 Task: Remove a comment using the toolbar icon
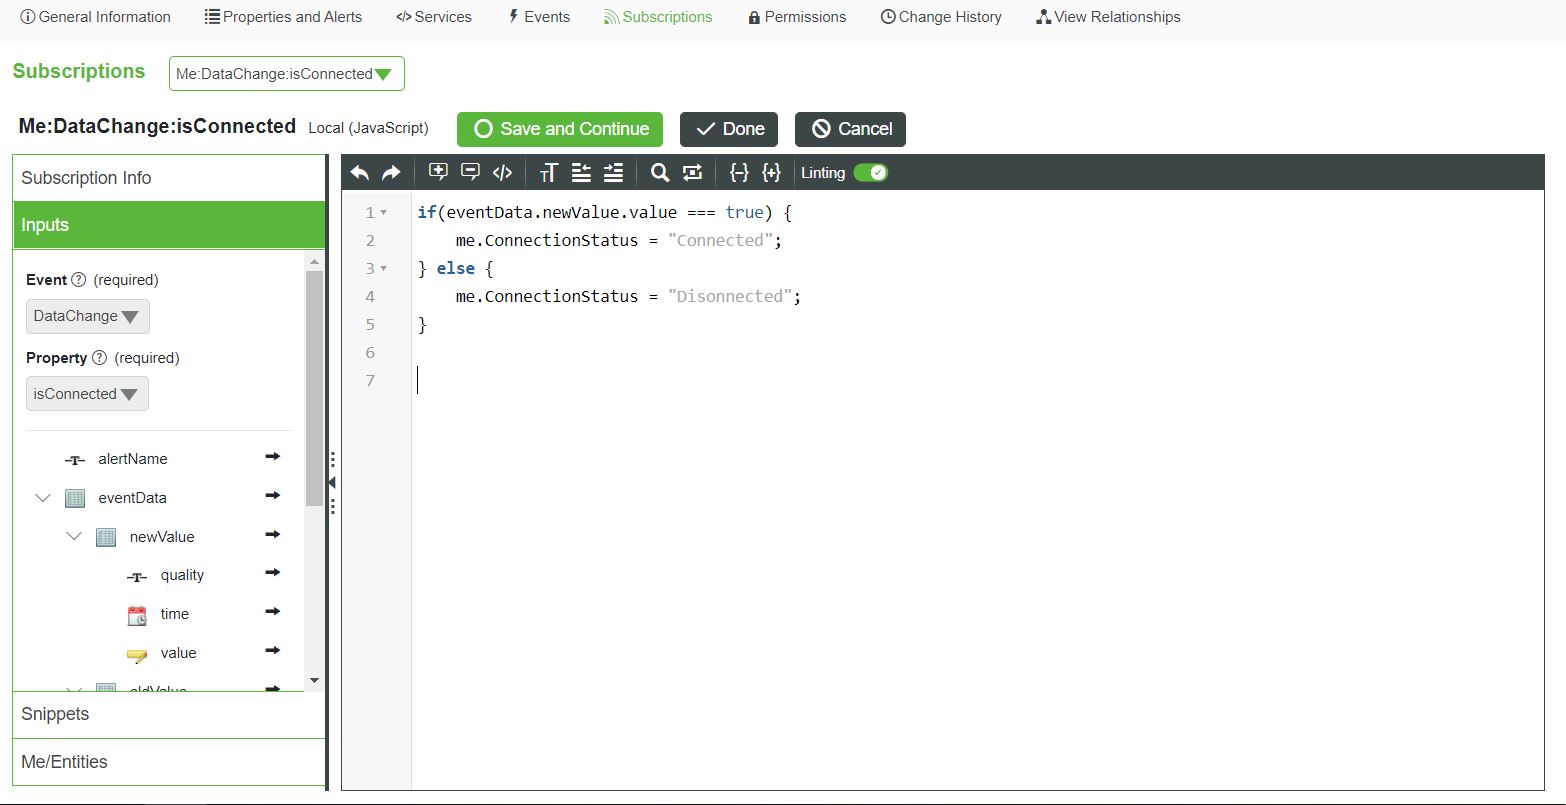[470, 172]
